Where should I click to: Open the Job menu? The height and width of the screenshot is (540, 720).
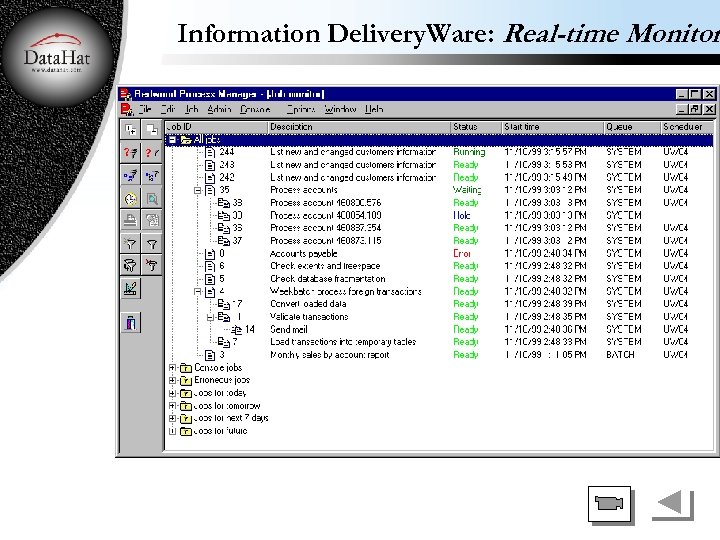click(x=191, y=109)
